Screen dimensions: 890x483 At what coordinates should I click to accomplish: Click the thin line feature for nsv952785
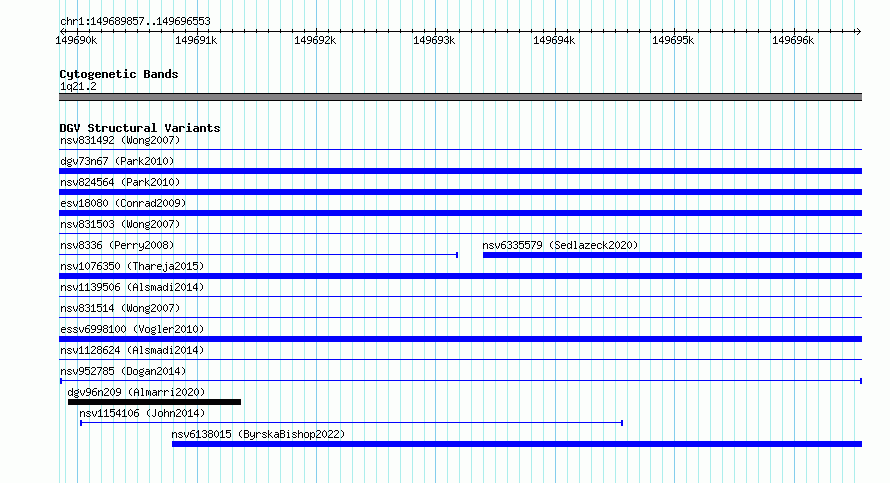click(460, 381)
